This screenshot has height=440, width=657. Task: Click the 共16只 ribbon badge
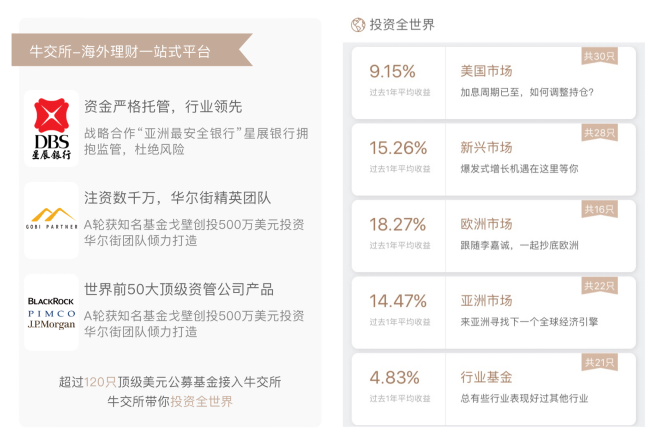pos(599,209)
